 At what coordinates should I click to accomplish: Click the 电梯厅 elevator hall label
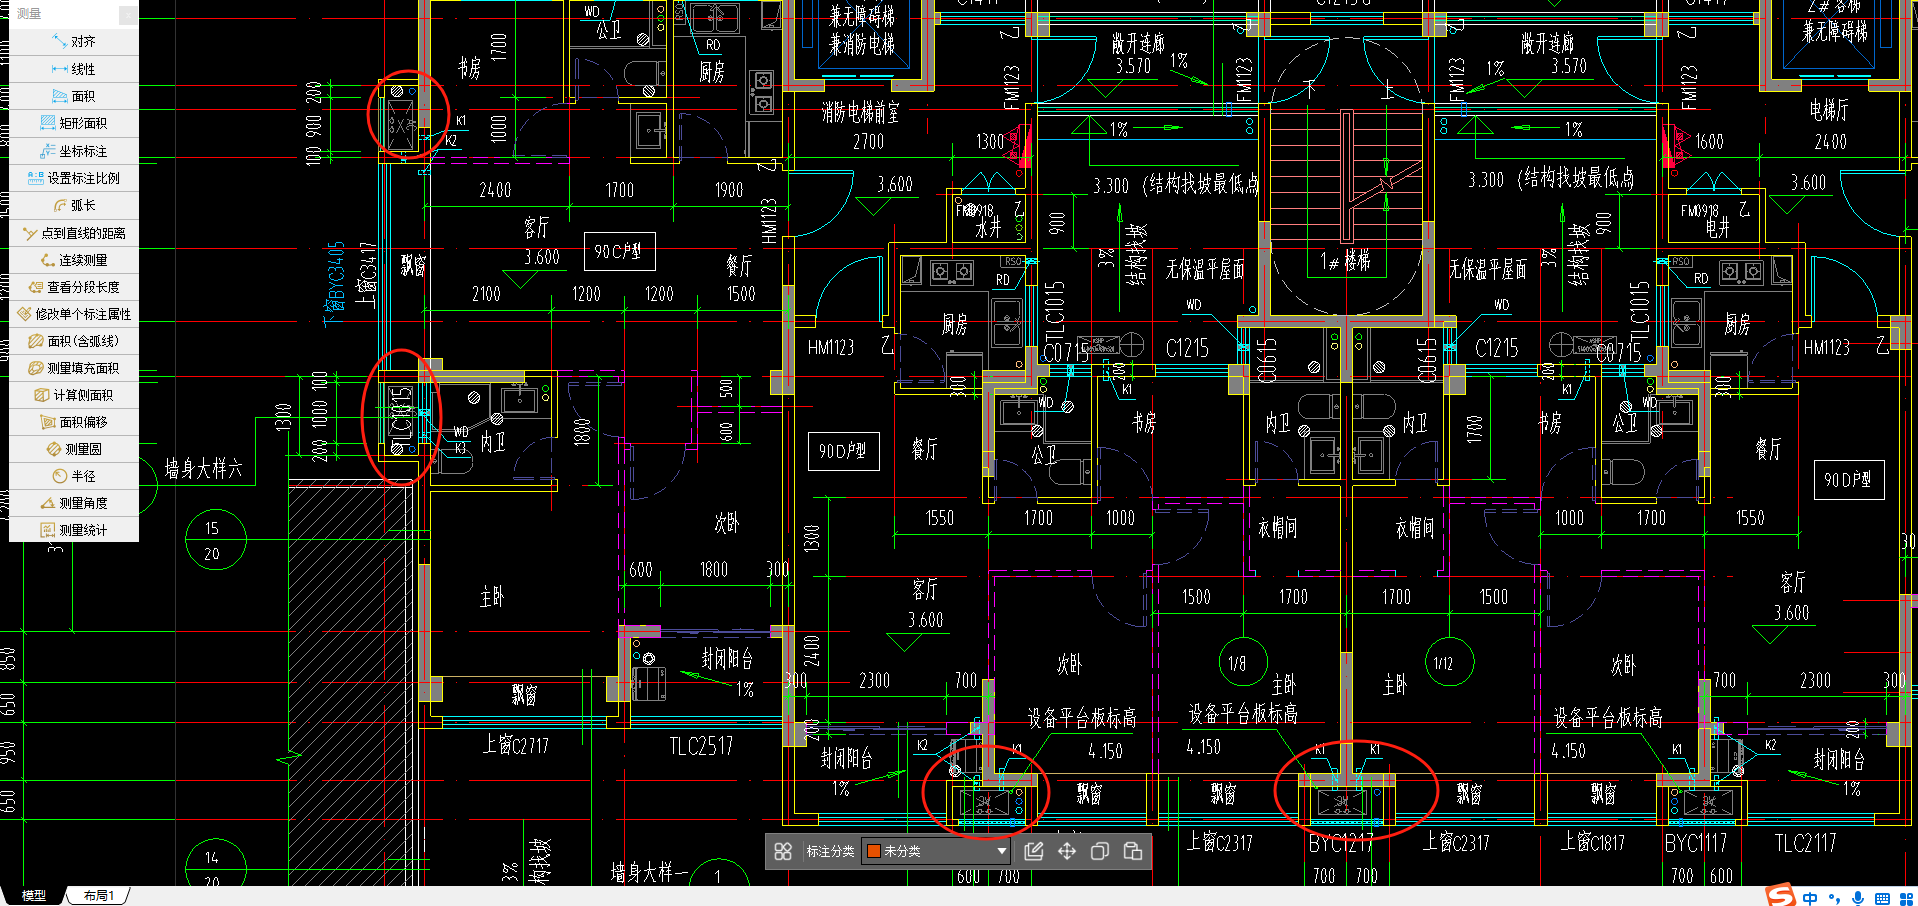[1829, 109]
